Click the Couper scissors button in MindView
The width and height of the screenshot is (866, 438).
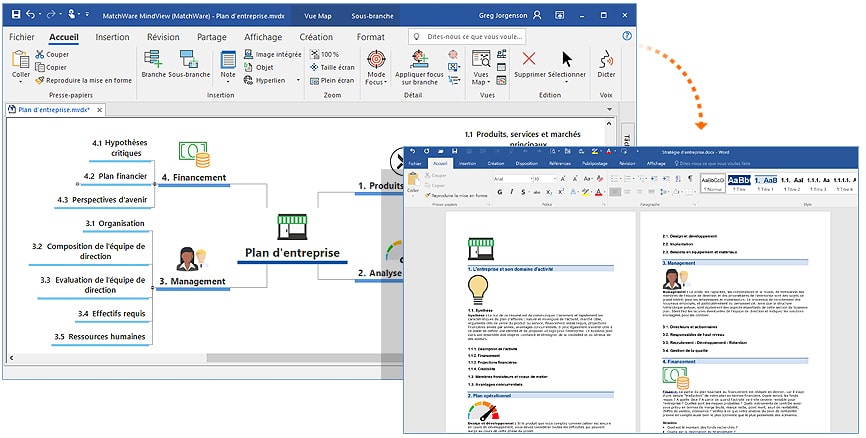pyautogui.click(x=52, y=54)
